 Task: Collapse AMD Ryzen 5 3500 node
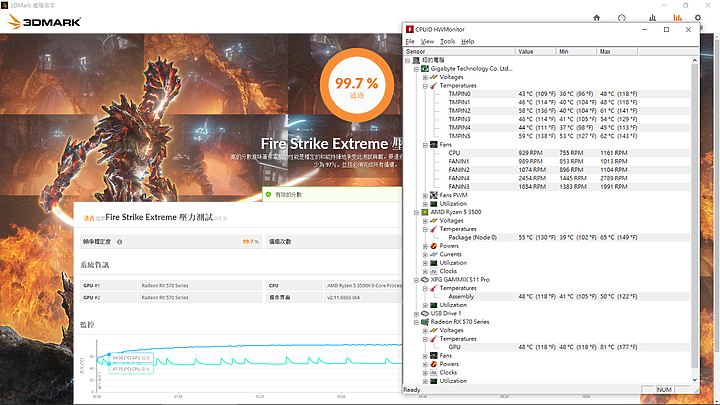coord(416,212)
